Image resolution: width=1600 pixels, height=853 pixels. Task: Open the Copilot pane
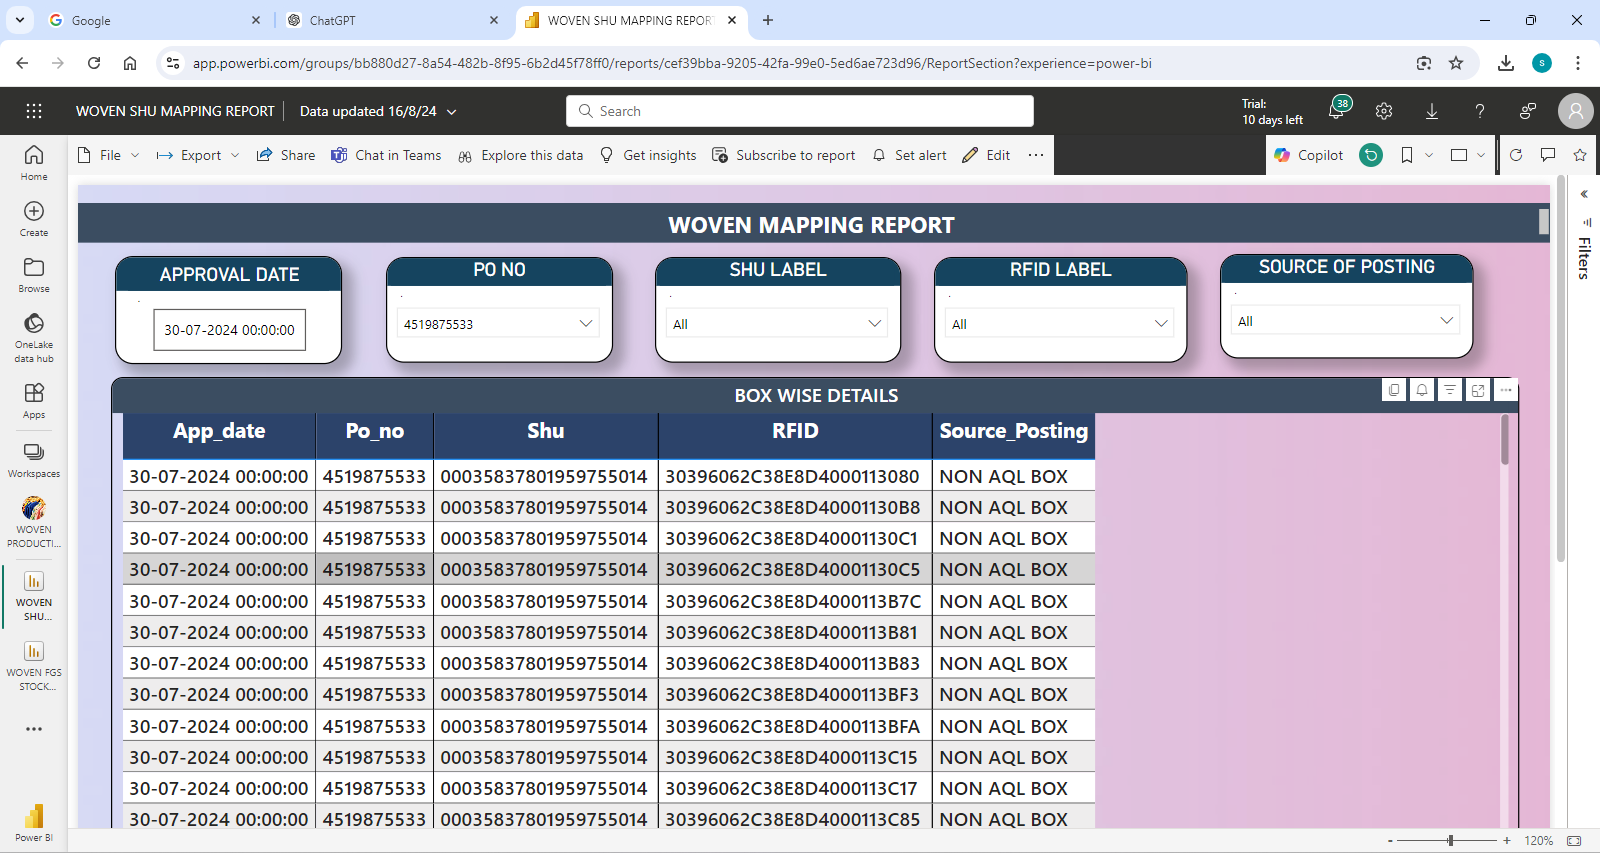tap(1309, 155)
